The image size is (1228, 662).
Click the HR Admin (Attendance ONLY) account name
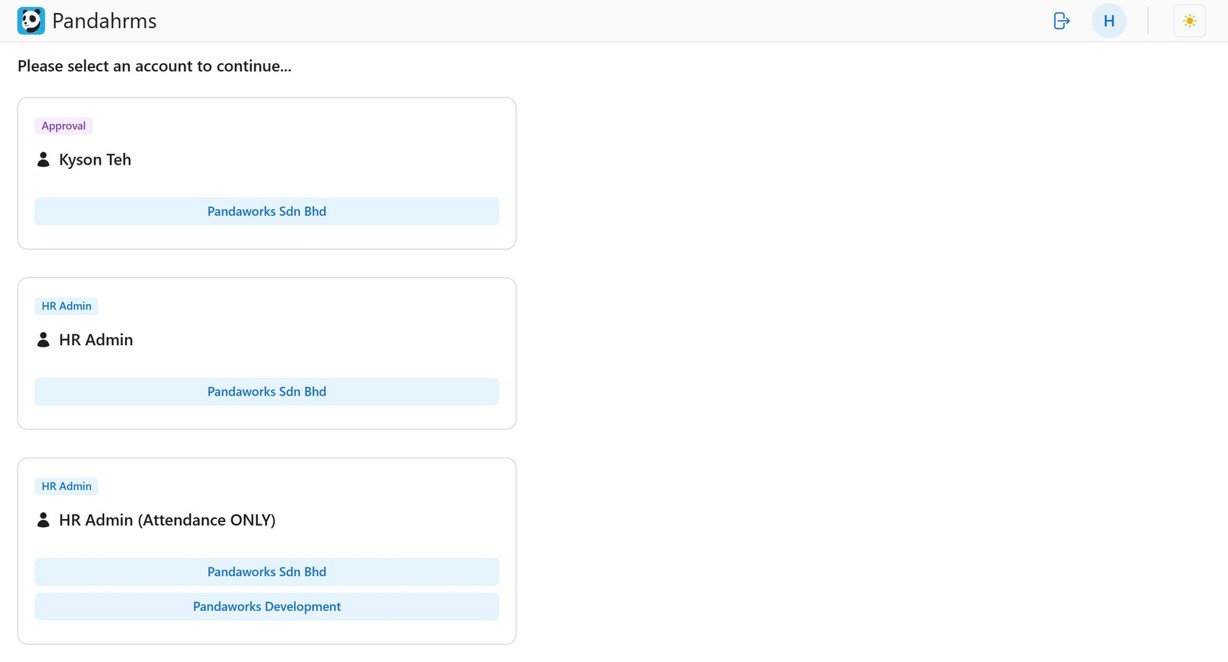167,520
